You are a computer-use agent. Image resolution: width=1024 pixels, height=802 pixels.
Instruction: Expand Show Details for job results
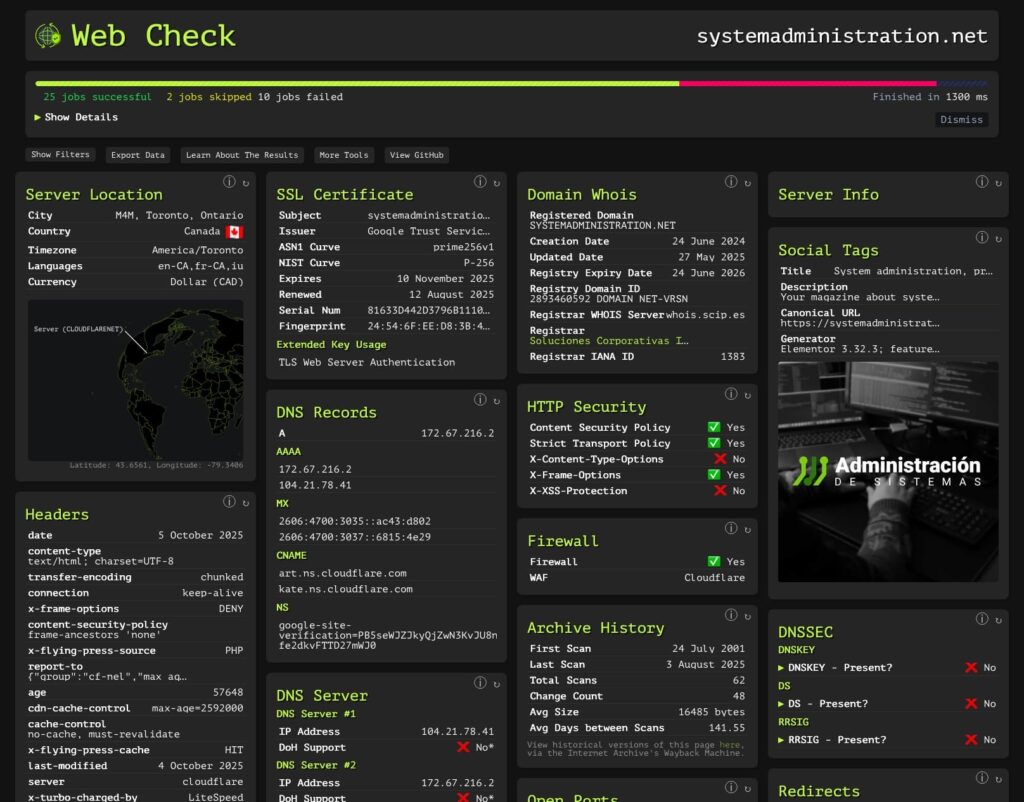[x=76, y=117]
